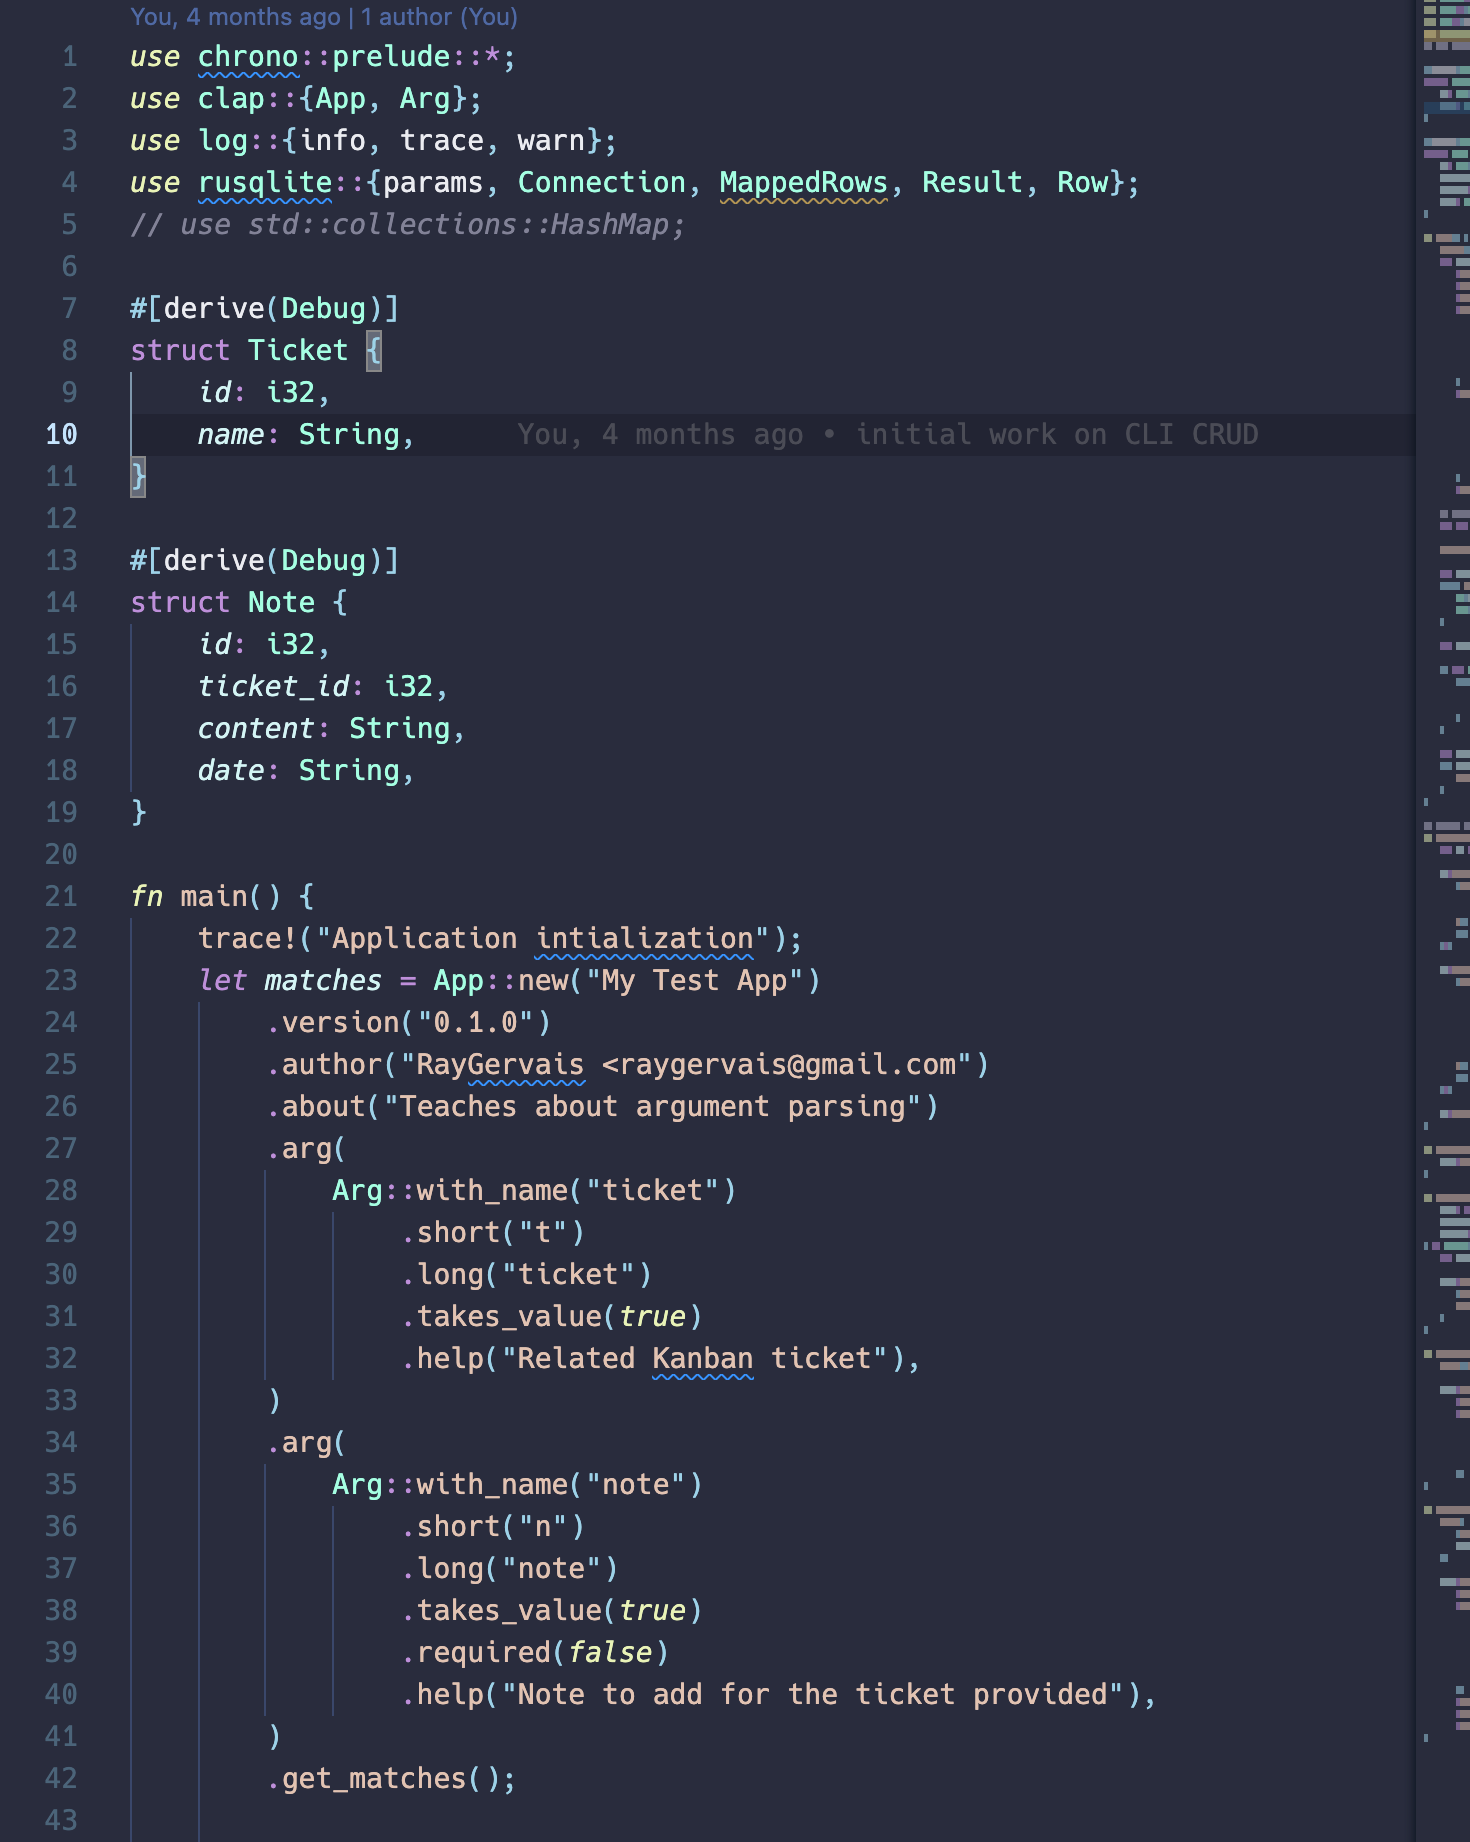Click line number 34 in the gutter

(61, 1442)
